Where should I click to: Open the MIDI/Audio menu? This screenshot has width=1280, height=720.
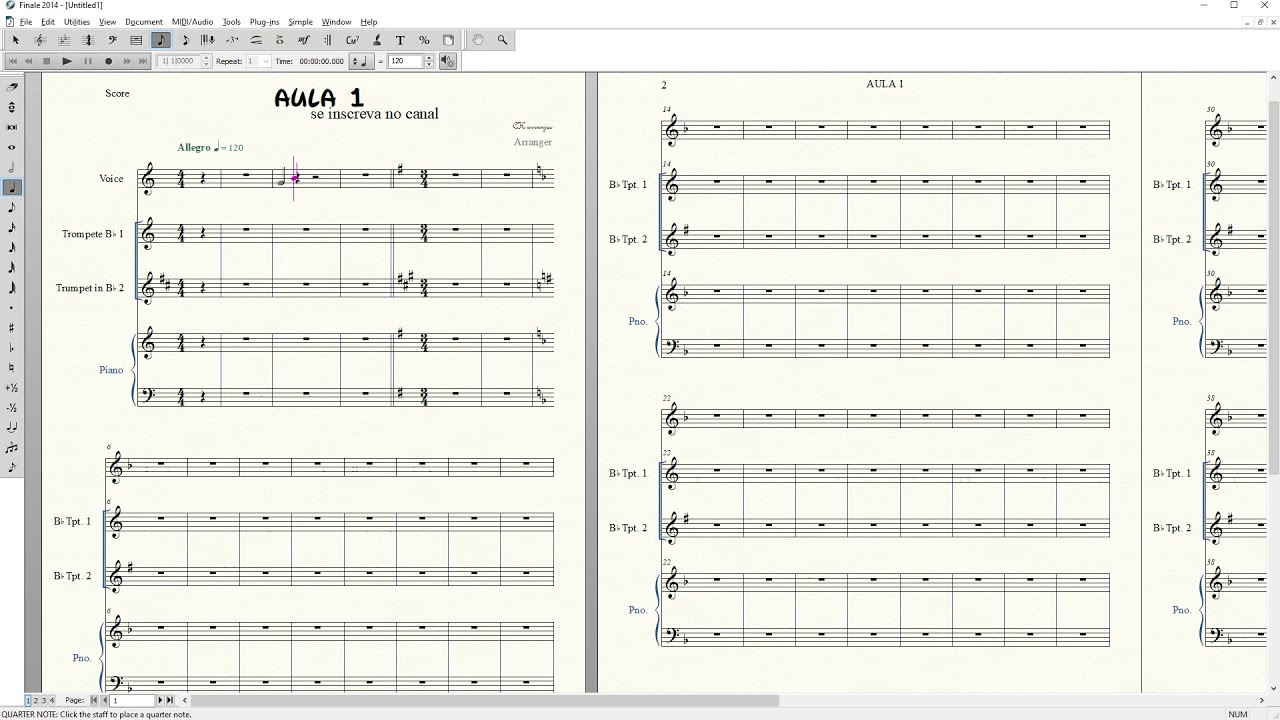click(x=192, y=22)
